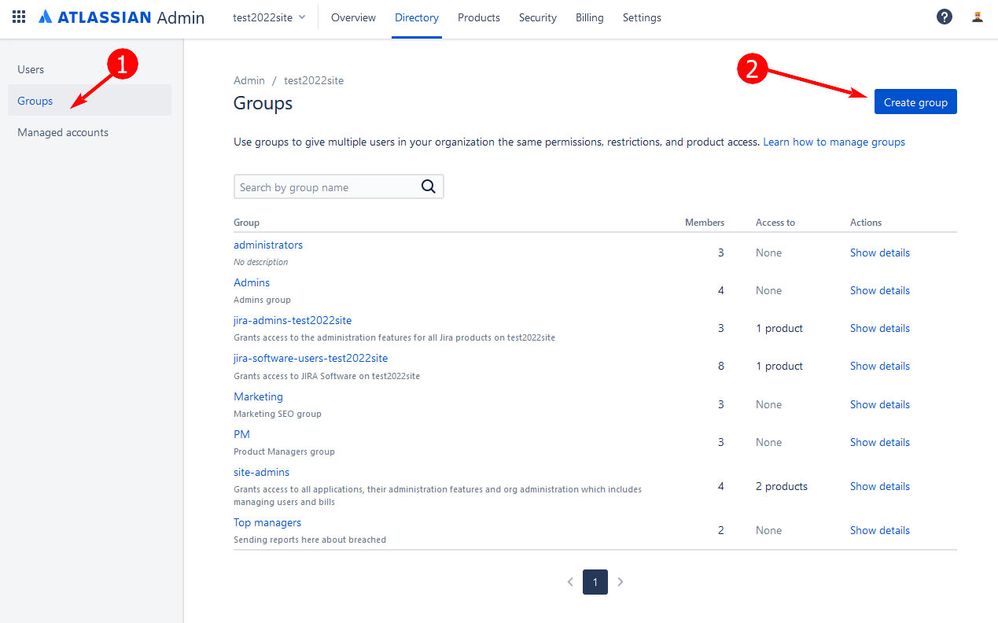This screenshot has height=623, width=998.
Task: Click 'No description' under administrators
Action: tap(260, 262)
